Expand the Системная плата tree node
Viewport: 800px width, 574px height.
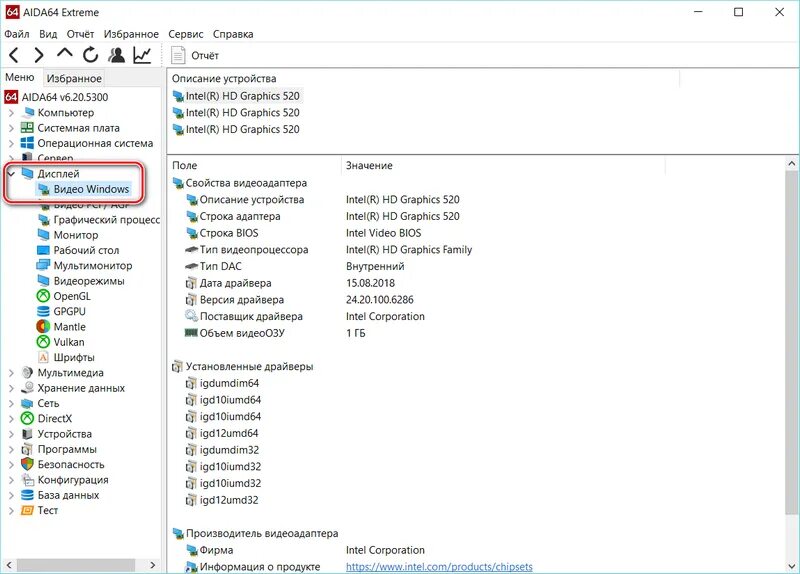[x=11, y=128]
